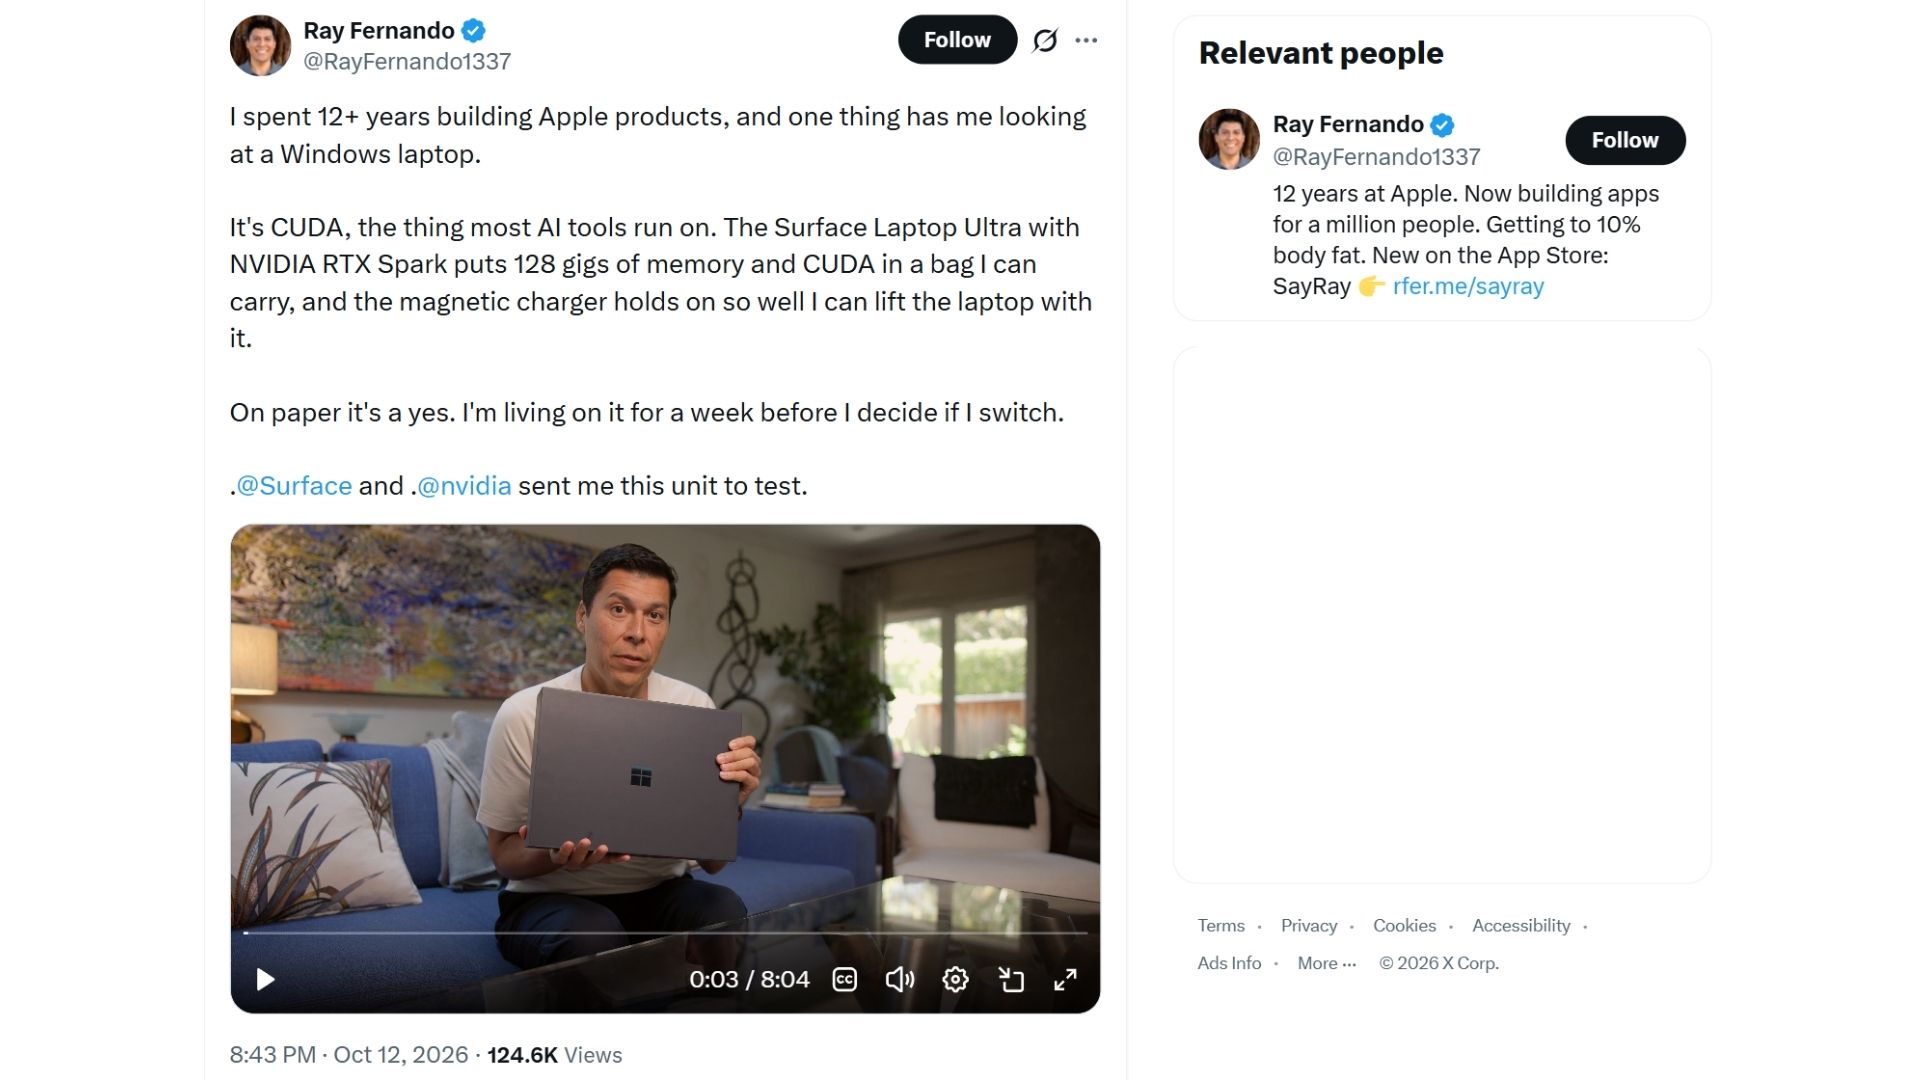Follow Ray Fernando from the post header
Image resolution: width=1920 pixels, height=1080 pixels.
(x=957, y=40)
